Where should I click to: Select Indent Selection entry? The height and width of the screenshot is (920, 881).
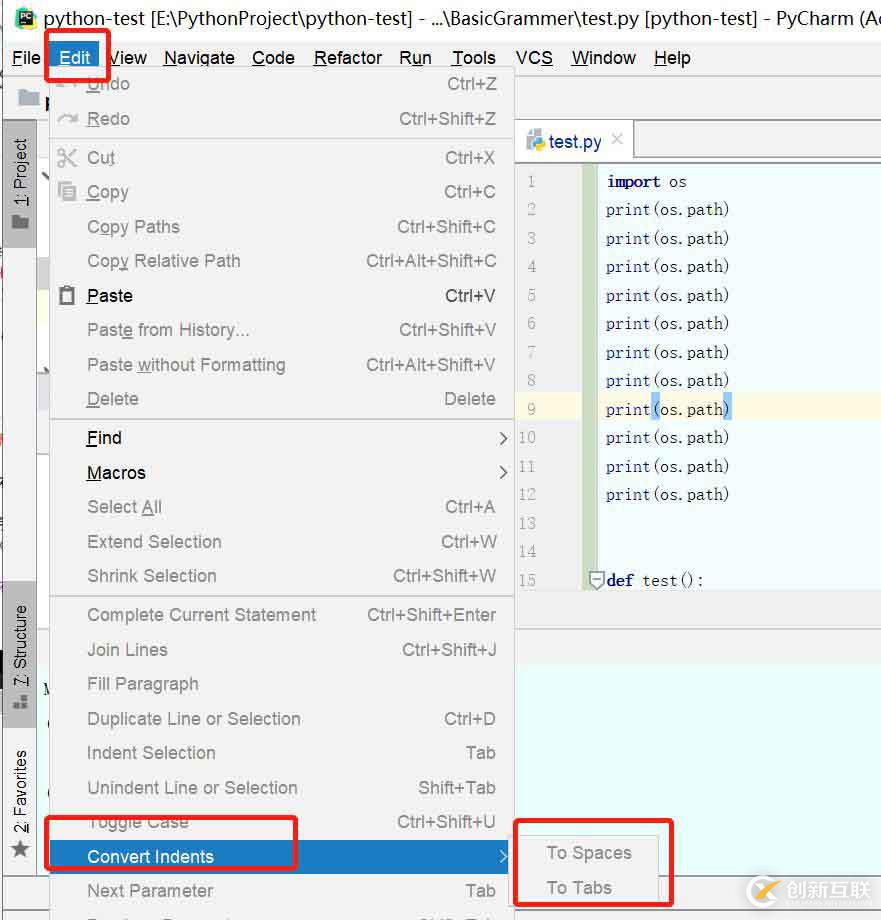[x=282, y=753]
